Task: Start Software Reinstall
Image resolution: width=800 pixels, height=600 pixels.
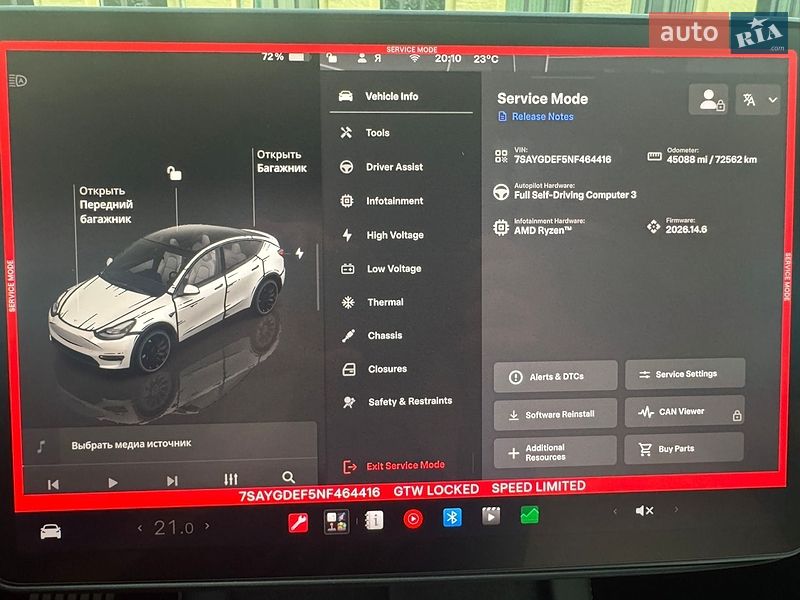Action: (555, 414)
